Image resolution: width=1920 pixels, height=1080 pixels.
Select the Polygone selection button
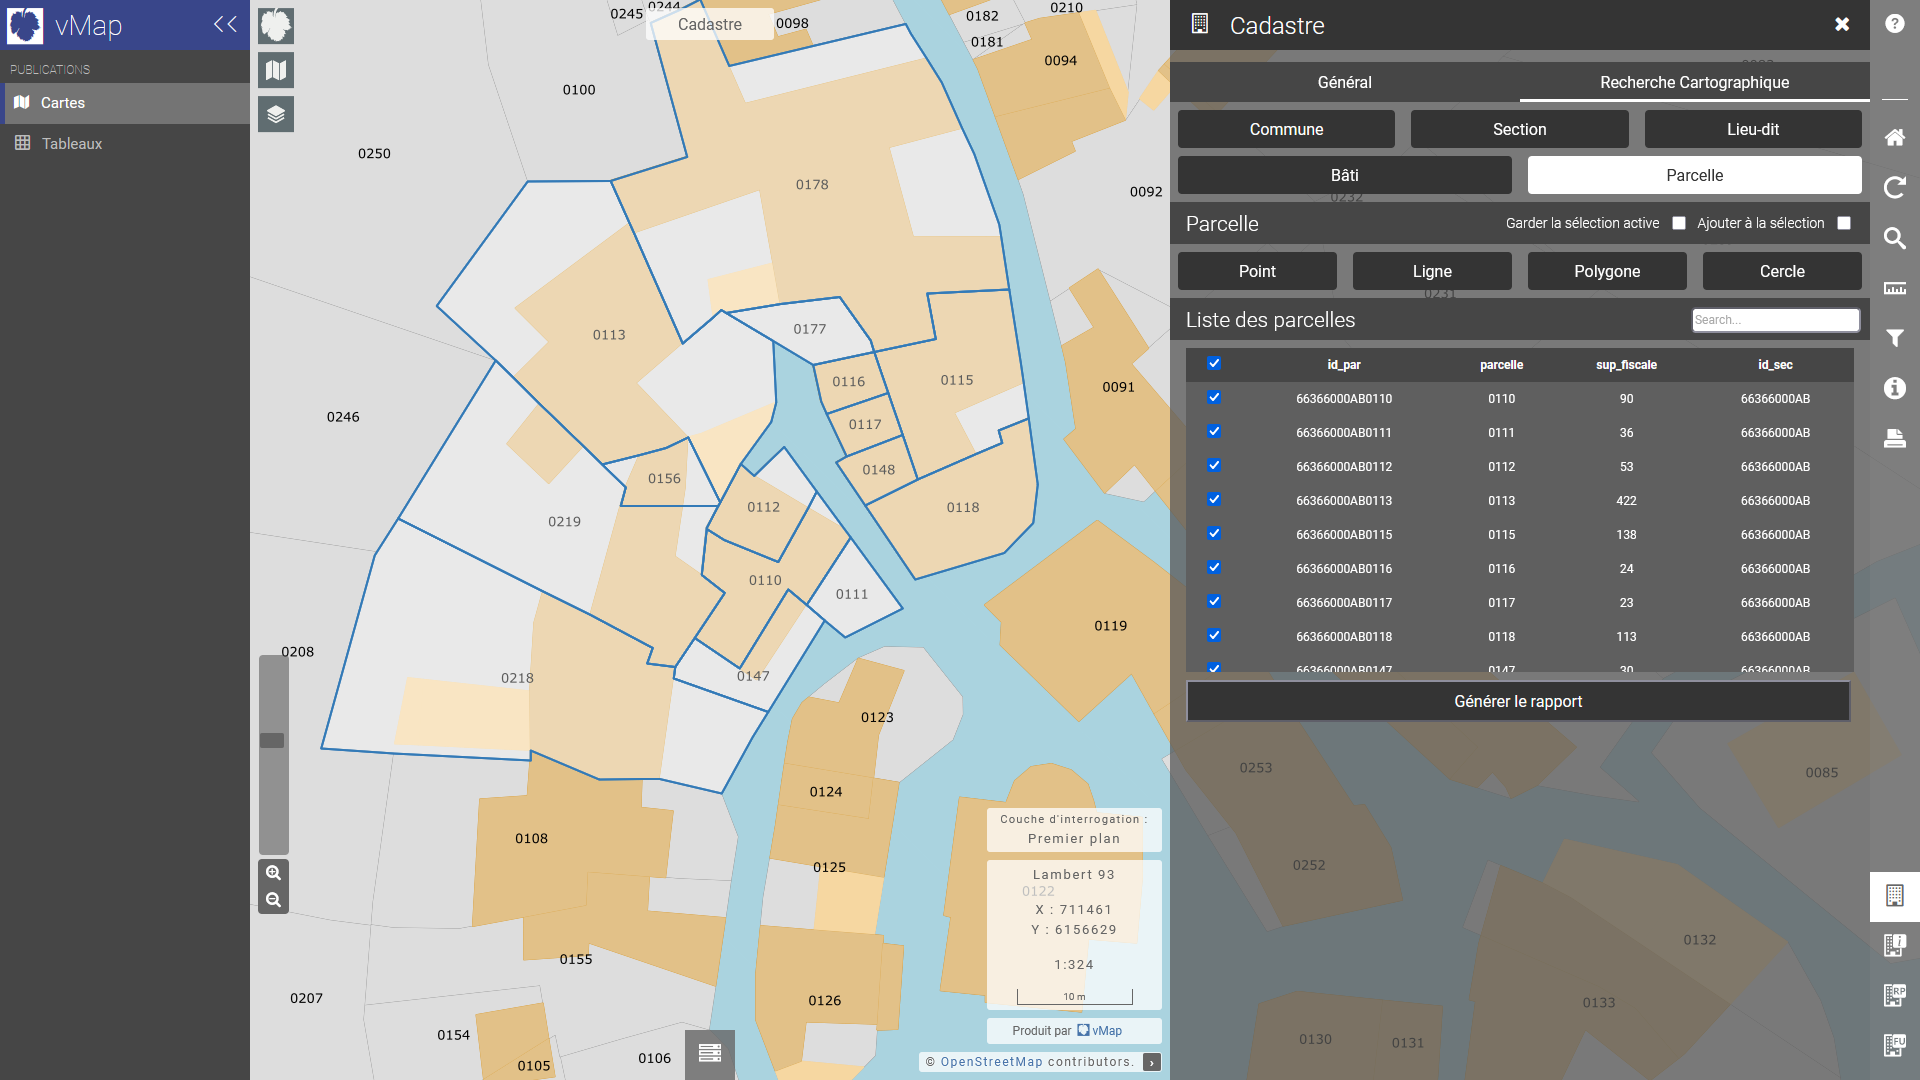coord(1606,271)
